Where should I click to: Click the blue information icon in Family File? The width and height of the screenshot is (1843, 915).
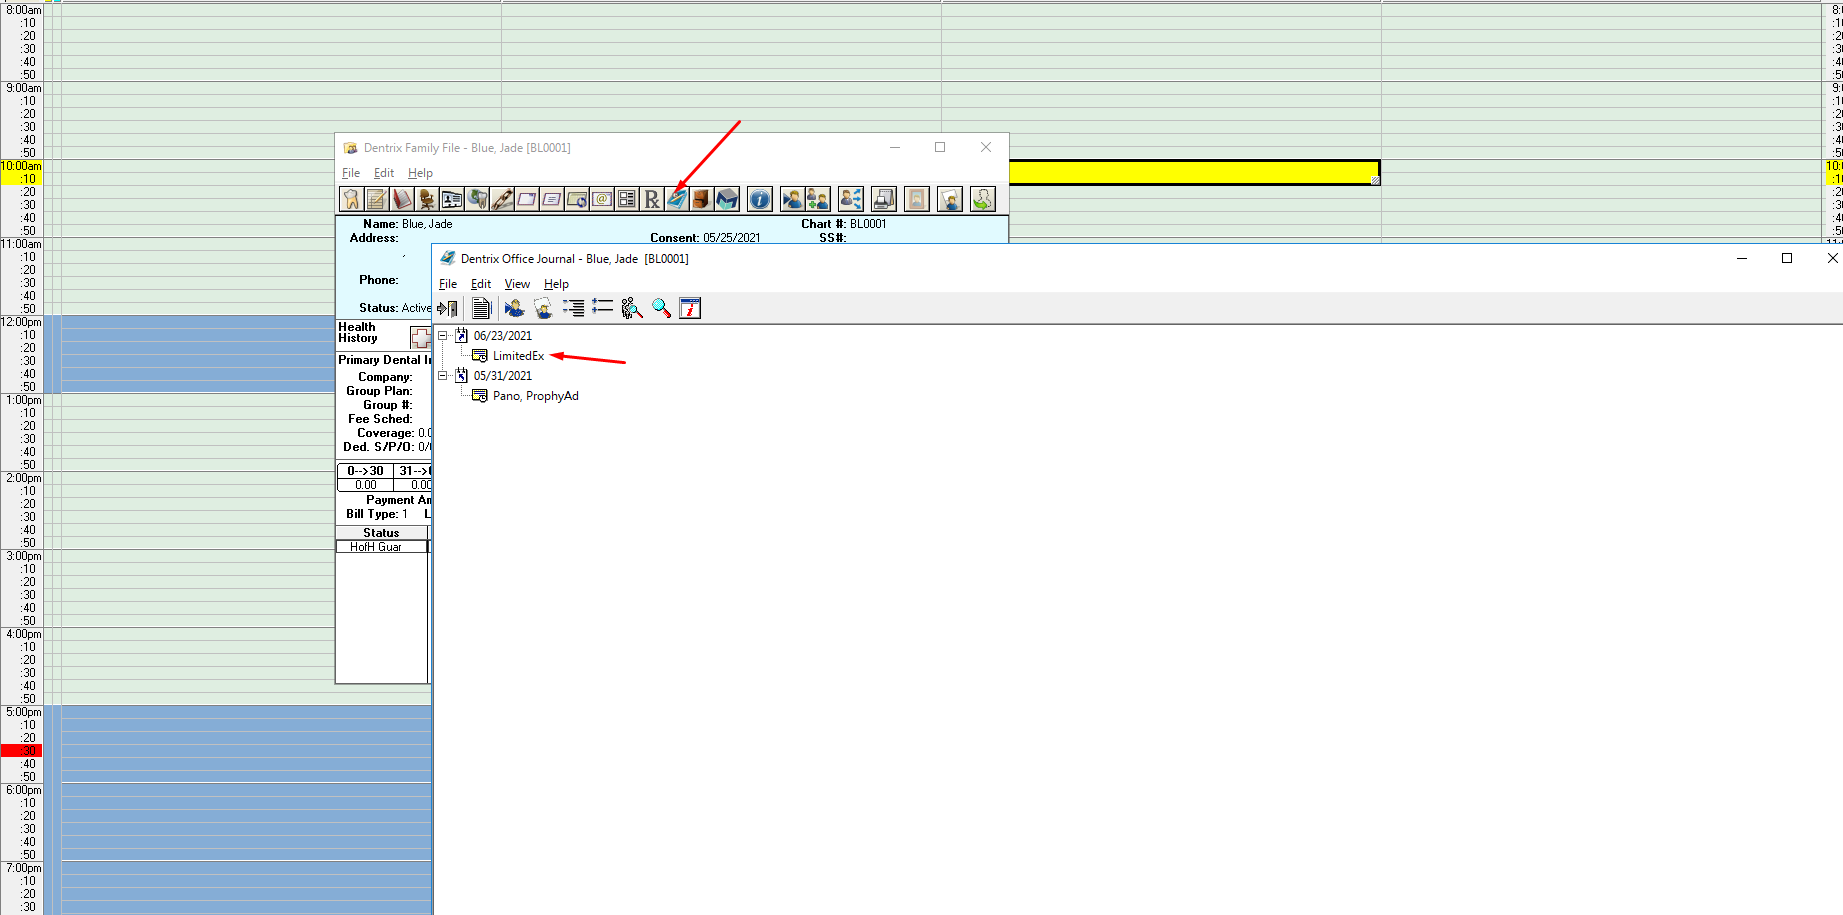coord(760,199)
